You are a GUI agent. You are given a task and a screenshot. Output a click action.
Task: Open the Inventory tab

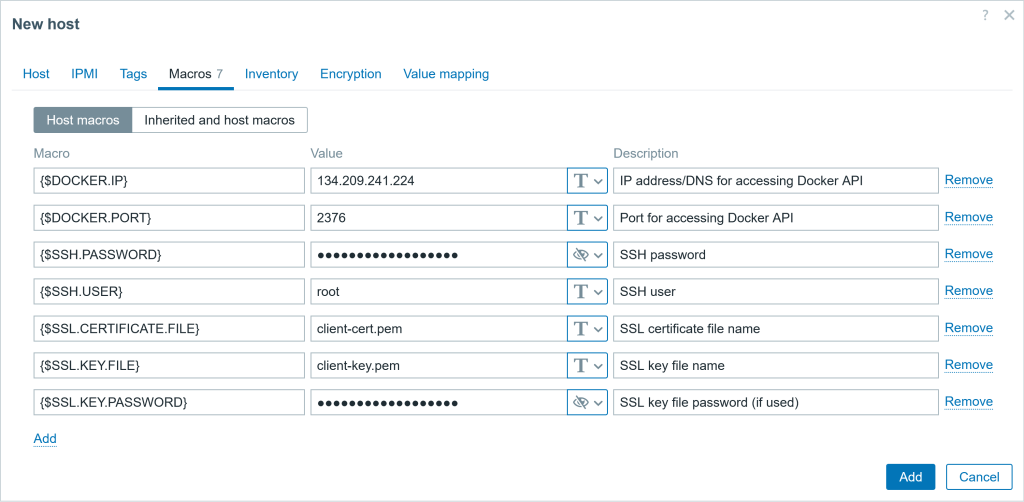[x=271, y=74]
